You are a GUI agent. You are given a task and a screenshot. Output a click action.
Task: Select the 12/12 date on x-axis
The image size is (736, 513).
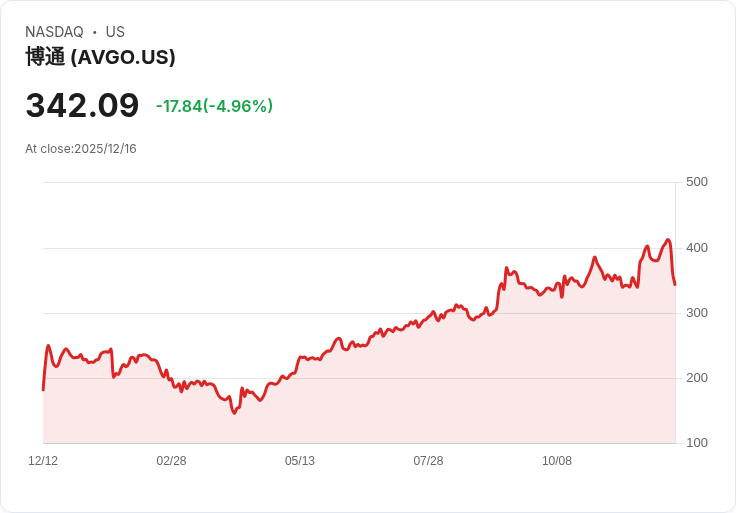43,461
